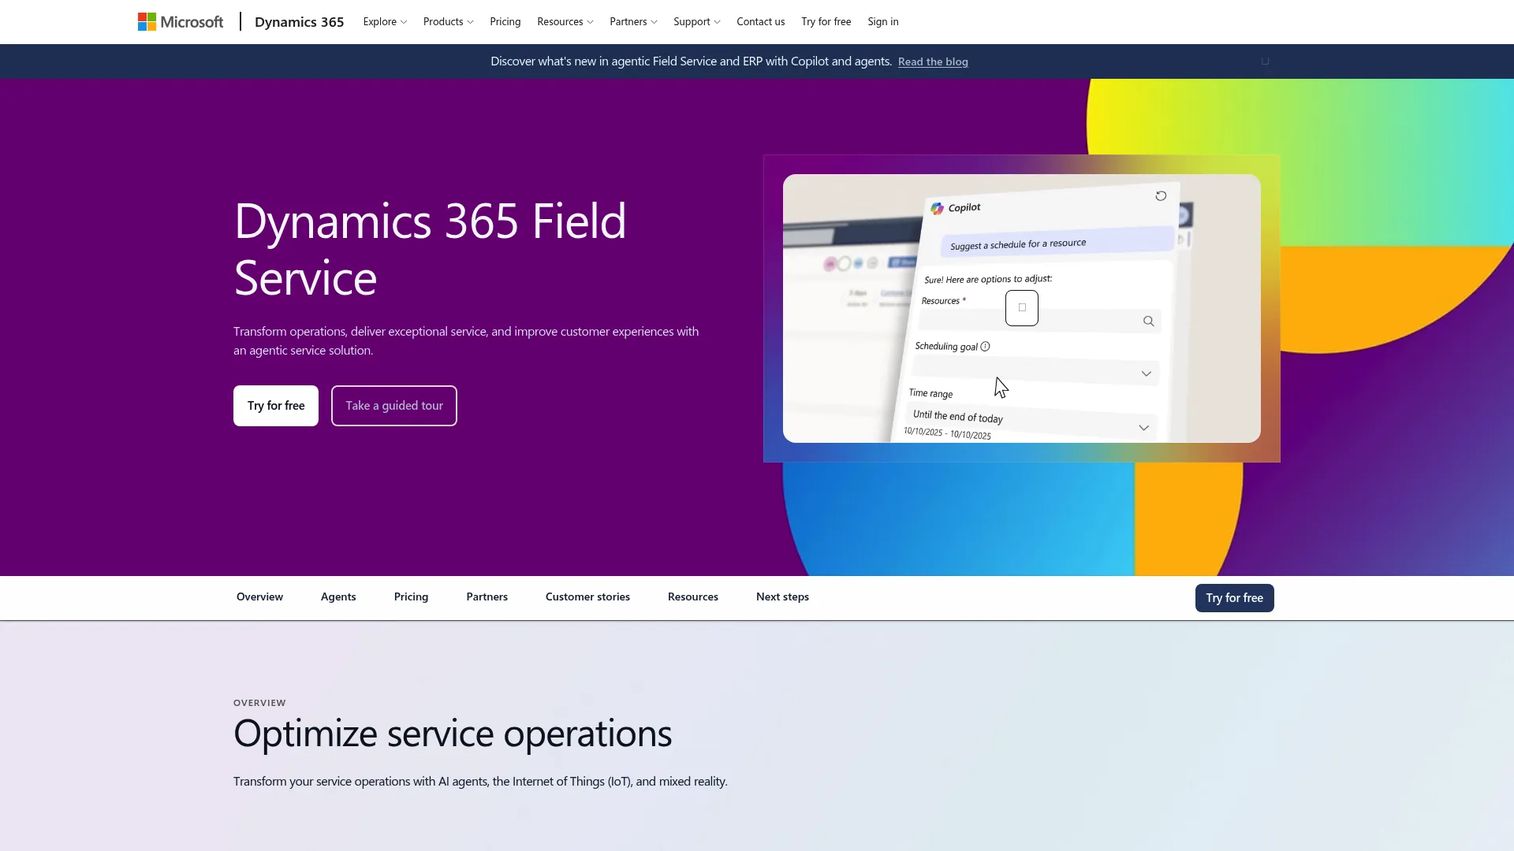Click the Optimize service operations heading
Image resolution: width=1514 pixels, height=851 pixels.
453,733
